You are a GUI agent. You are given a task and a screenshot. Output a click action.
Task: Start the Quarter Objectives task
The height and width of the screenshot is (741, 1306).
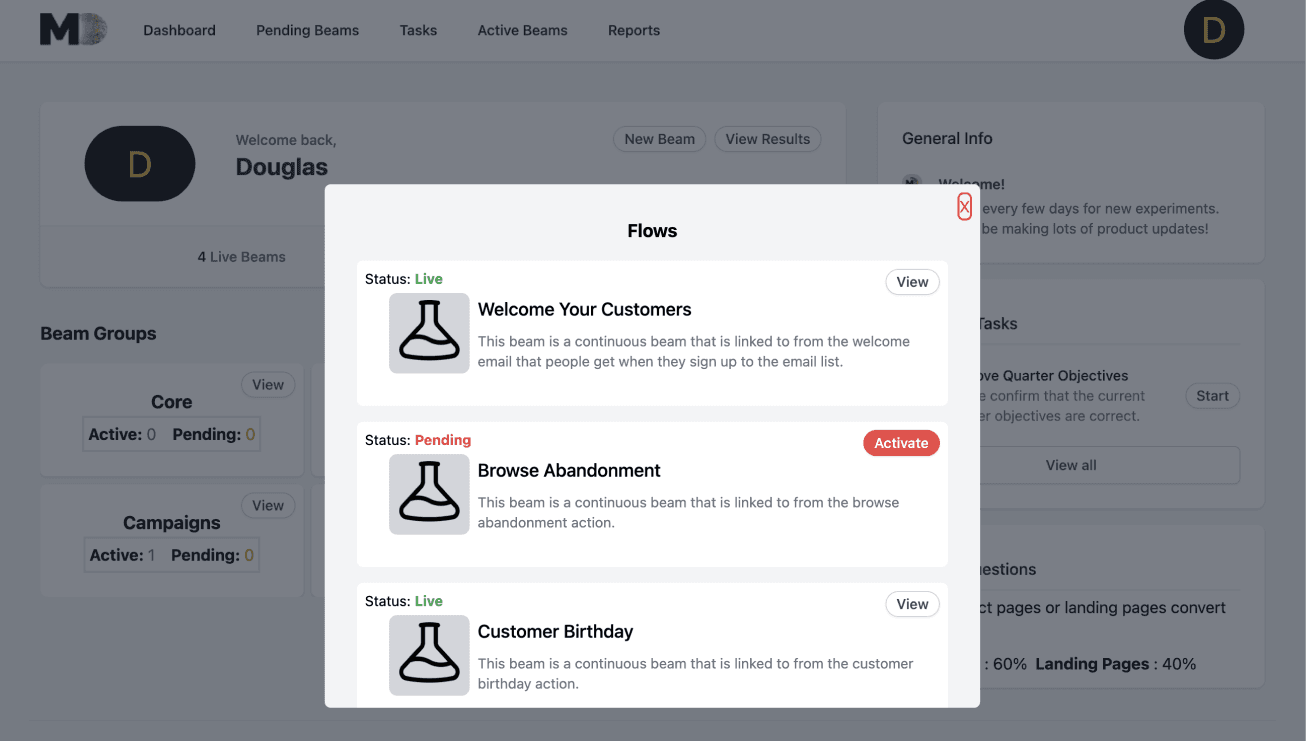tap(1212, 396)
